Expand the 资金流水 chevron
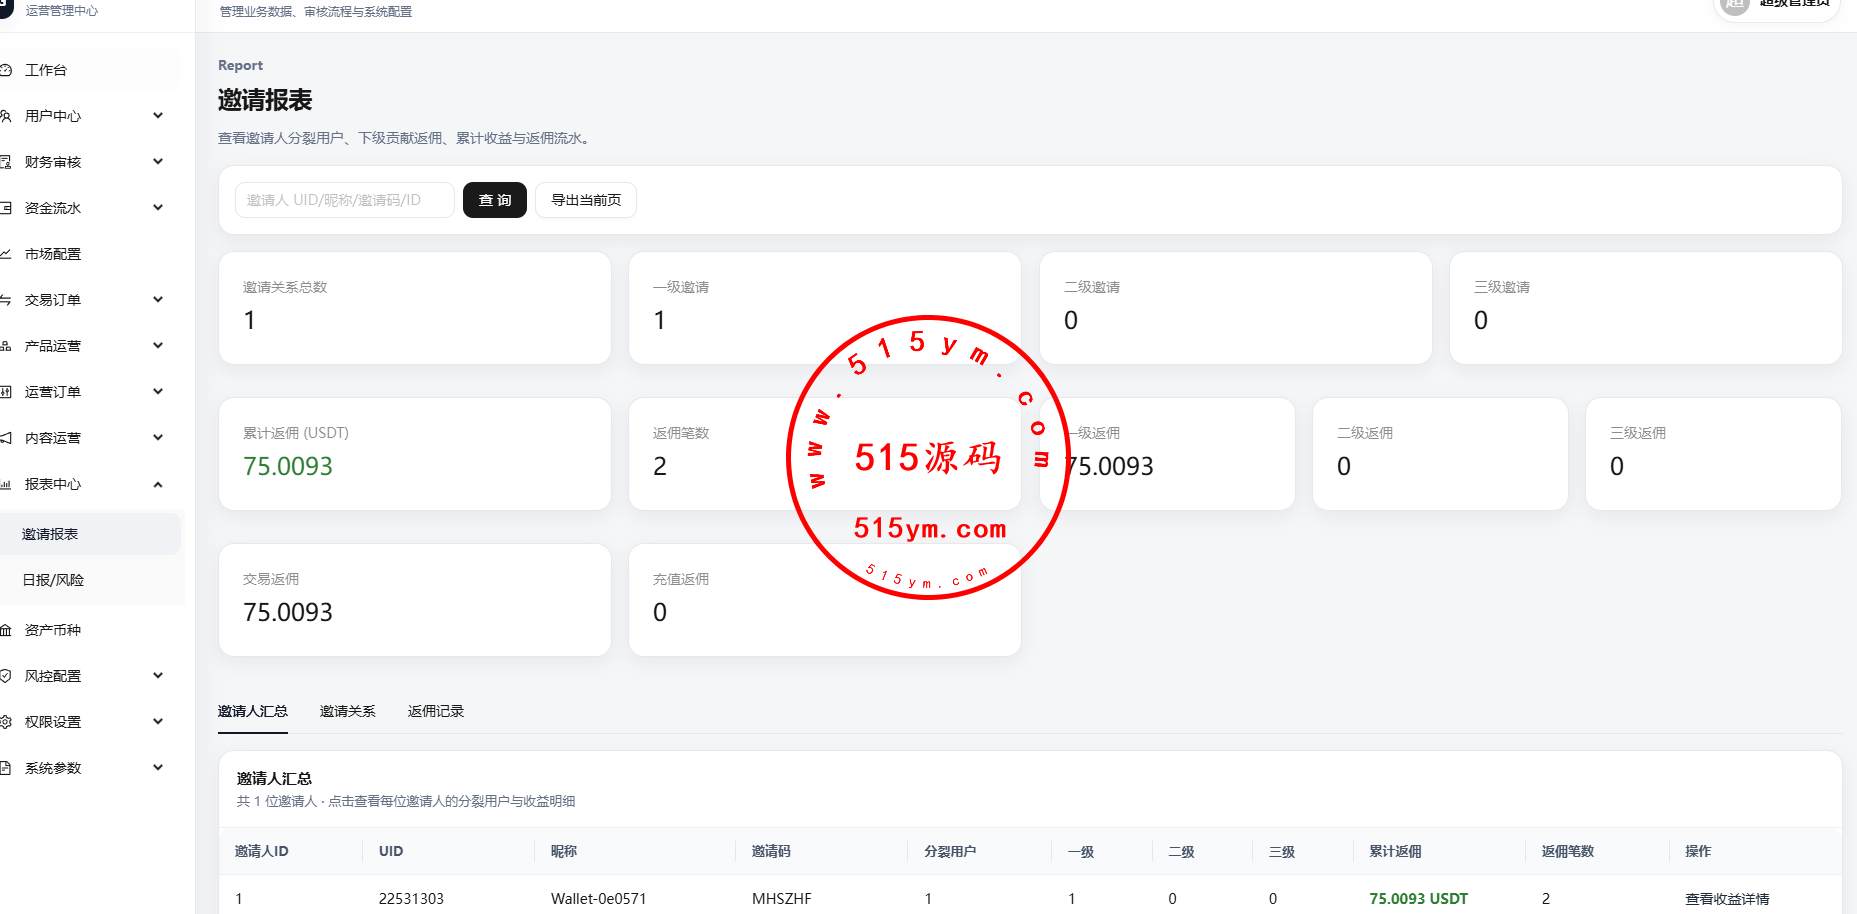The height and width of the screenshot is (914, 1857). 158,208
